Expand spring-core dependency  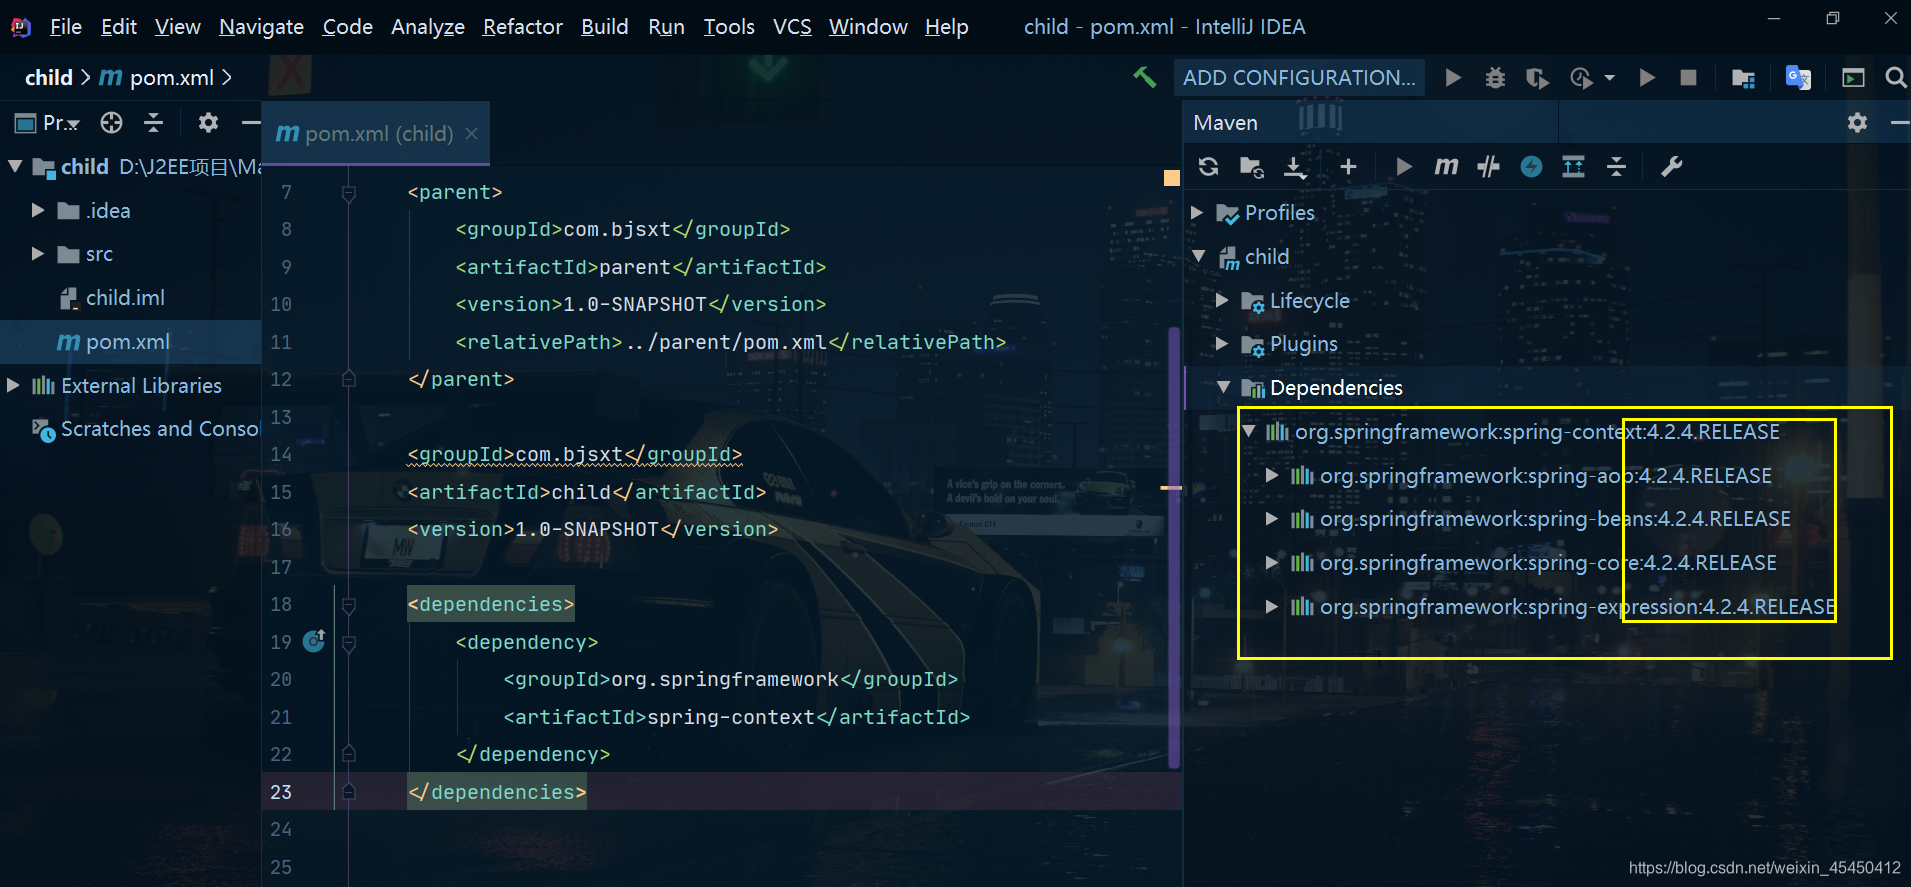1272,562
